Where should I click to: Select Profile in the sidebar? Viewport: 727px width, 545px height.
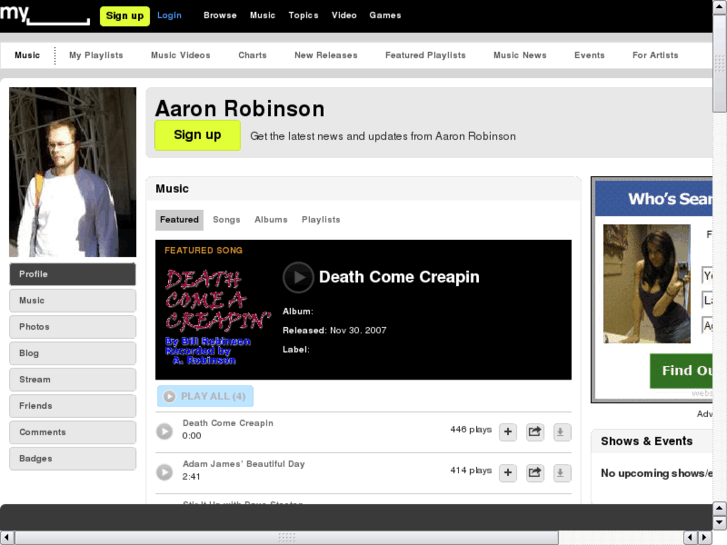(x=72, y=274)
